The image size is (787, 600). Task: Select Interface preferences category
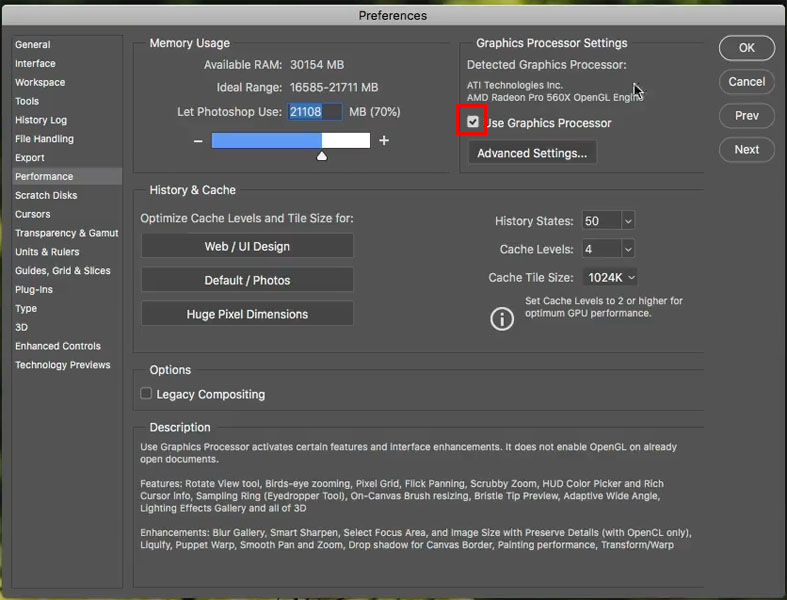click(x=35, y=63)
